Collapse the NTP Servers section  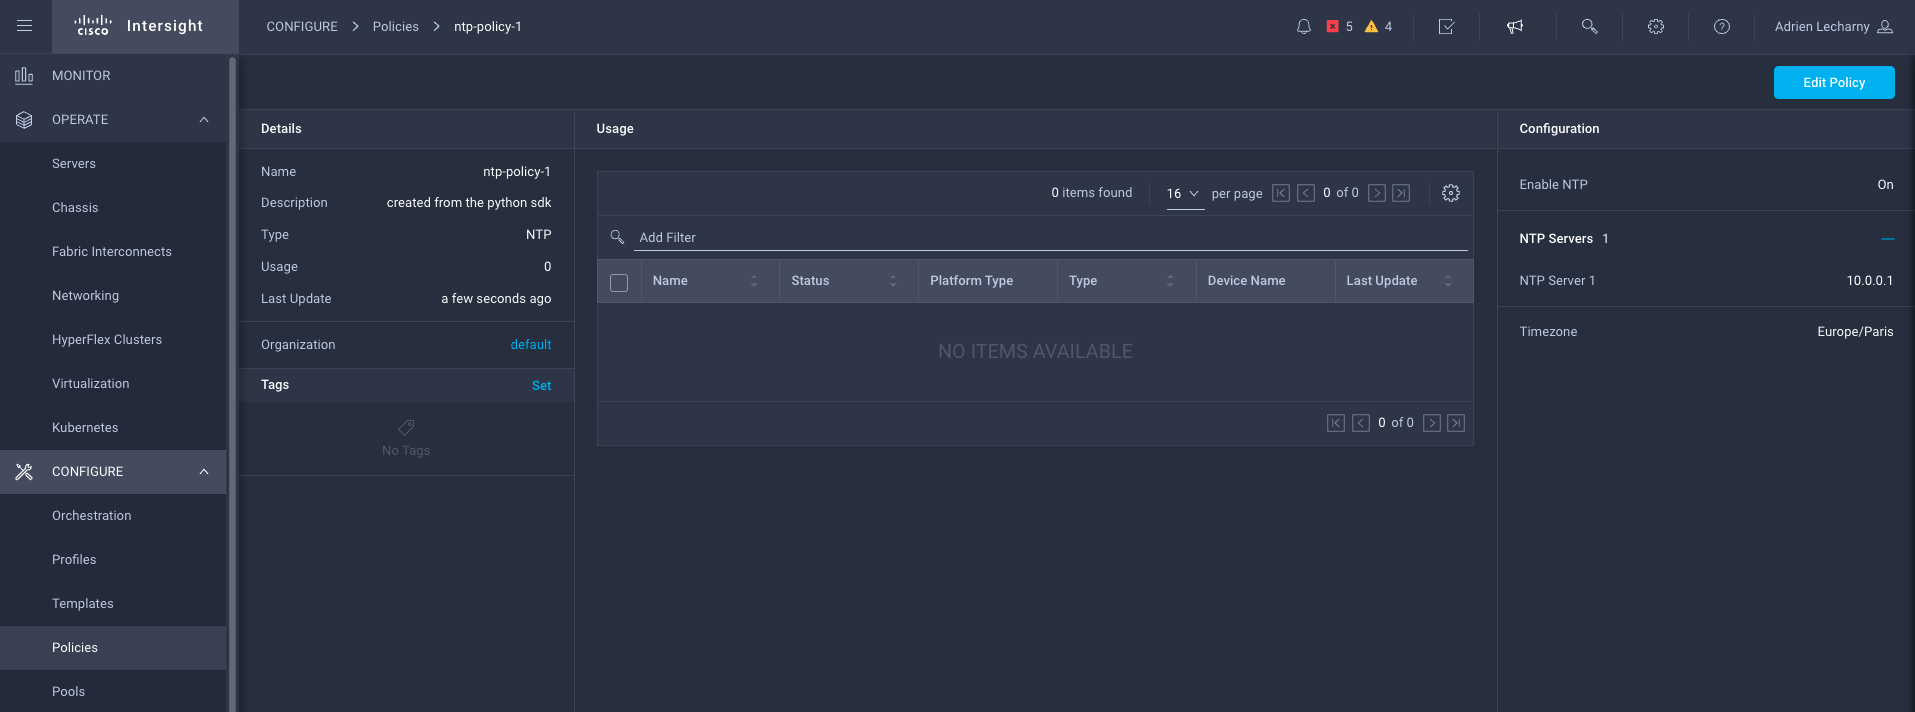(x=1887, y=239)
